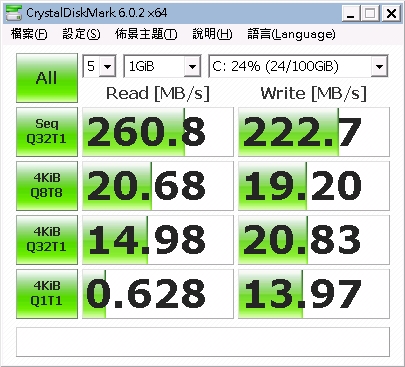Open the 佈景主題(T) menu
Screen dimensions: 405x367
click(x=146, y=34)
